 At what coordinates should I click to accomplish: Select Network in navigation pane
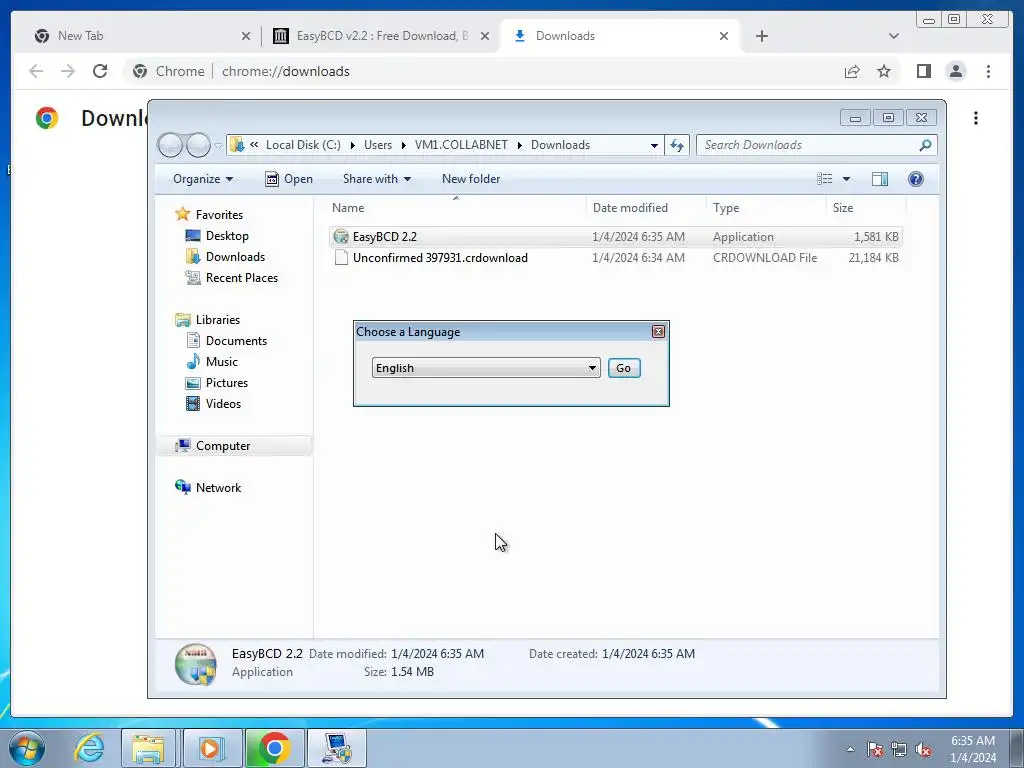coord(218,488)
